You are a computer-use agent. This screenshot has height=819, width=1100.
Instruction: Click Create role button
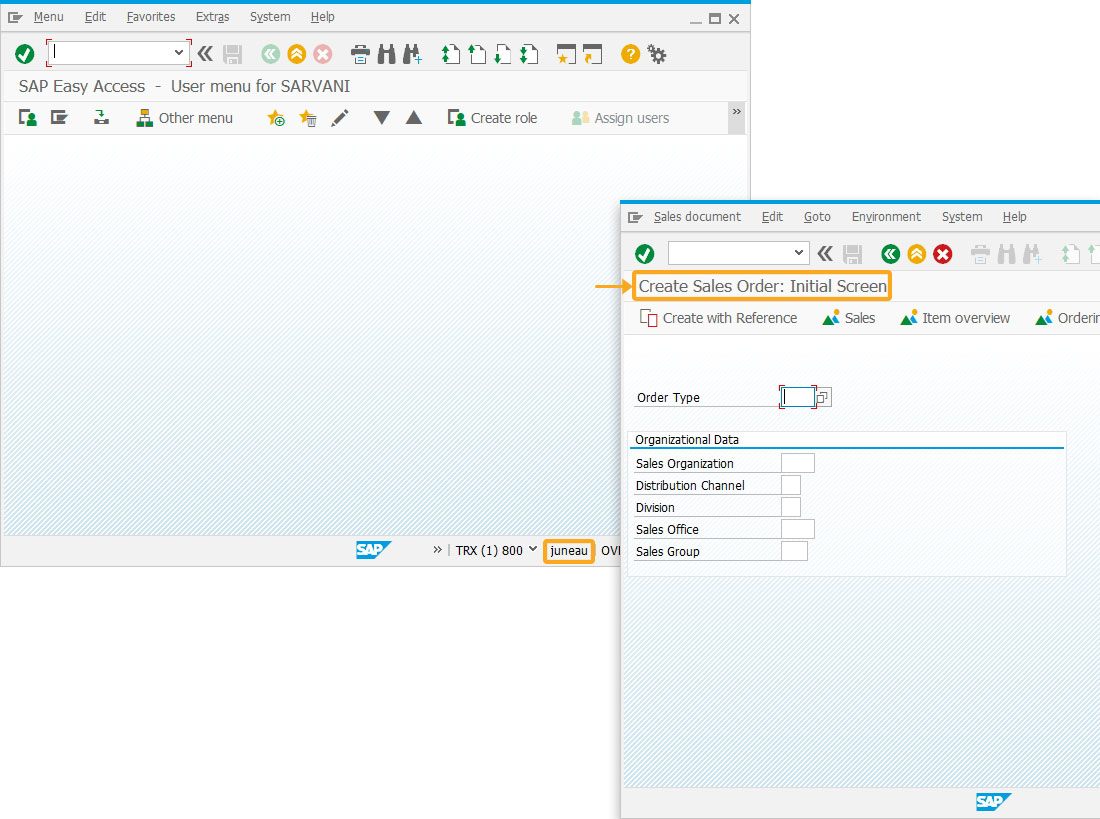point(492,118)
